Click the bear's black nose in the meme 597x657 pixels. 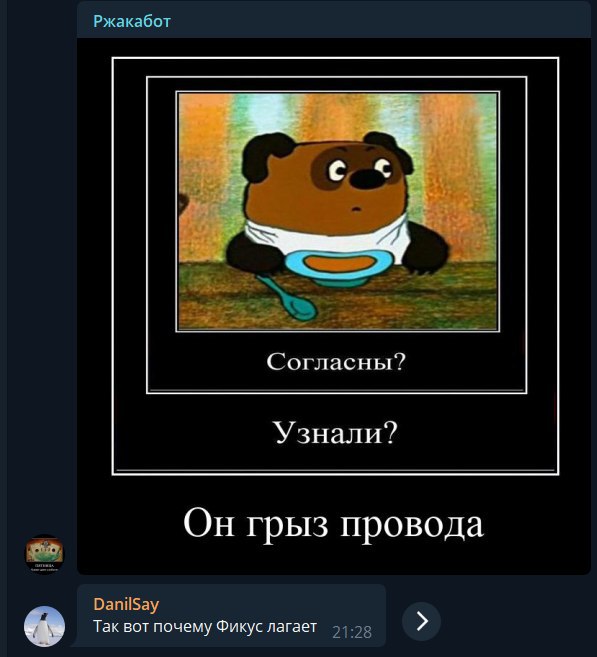click(x=365, y=179)
